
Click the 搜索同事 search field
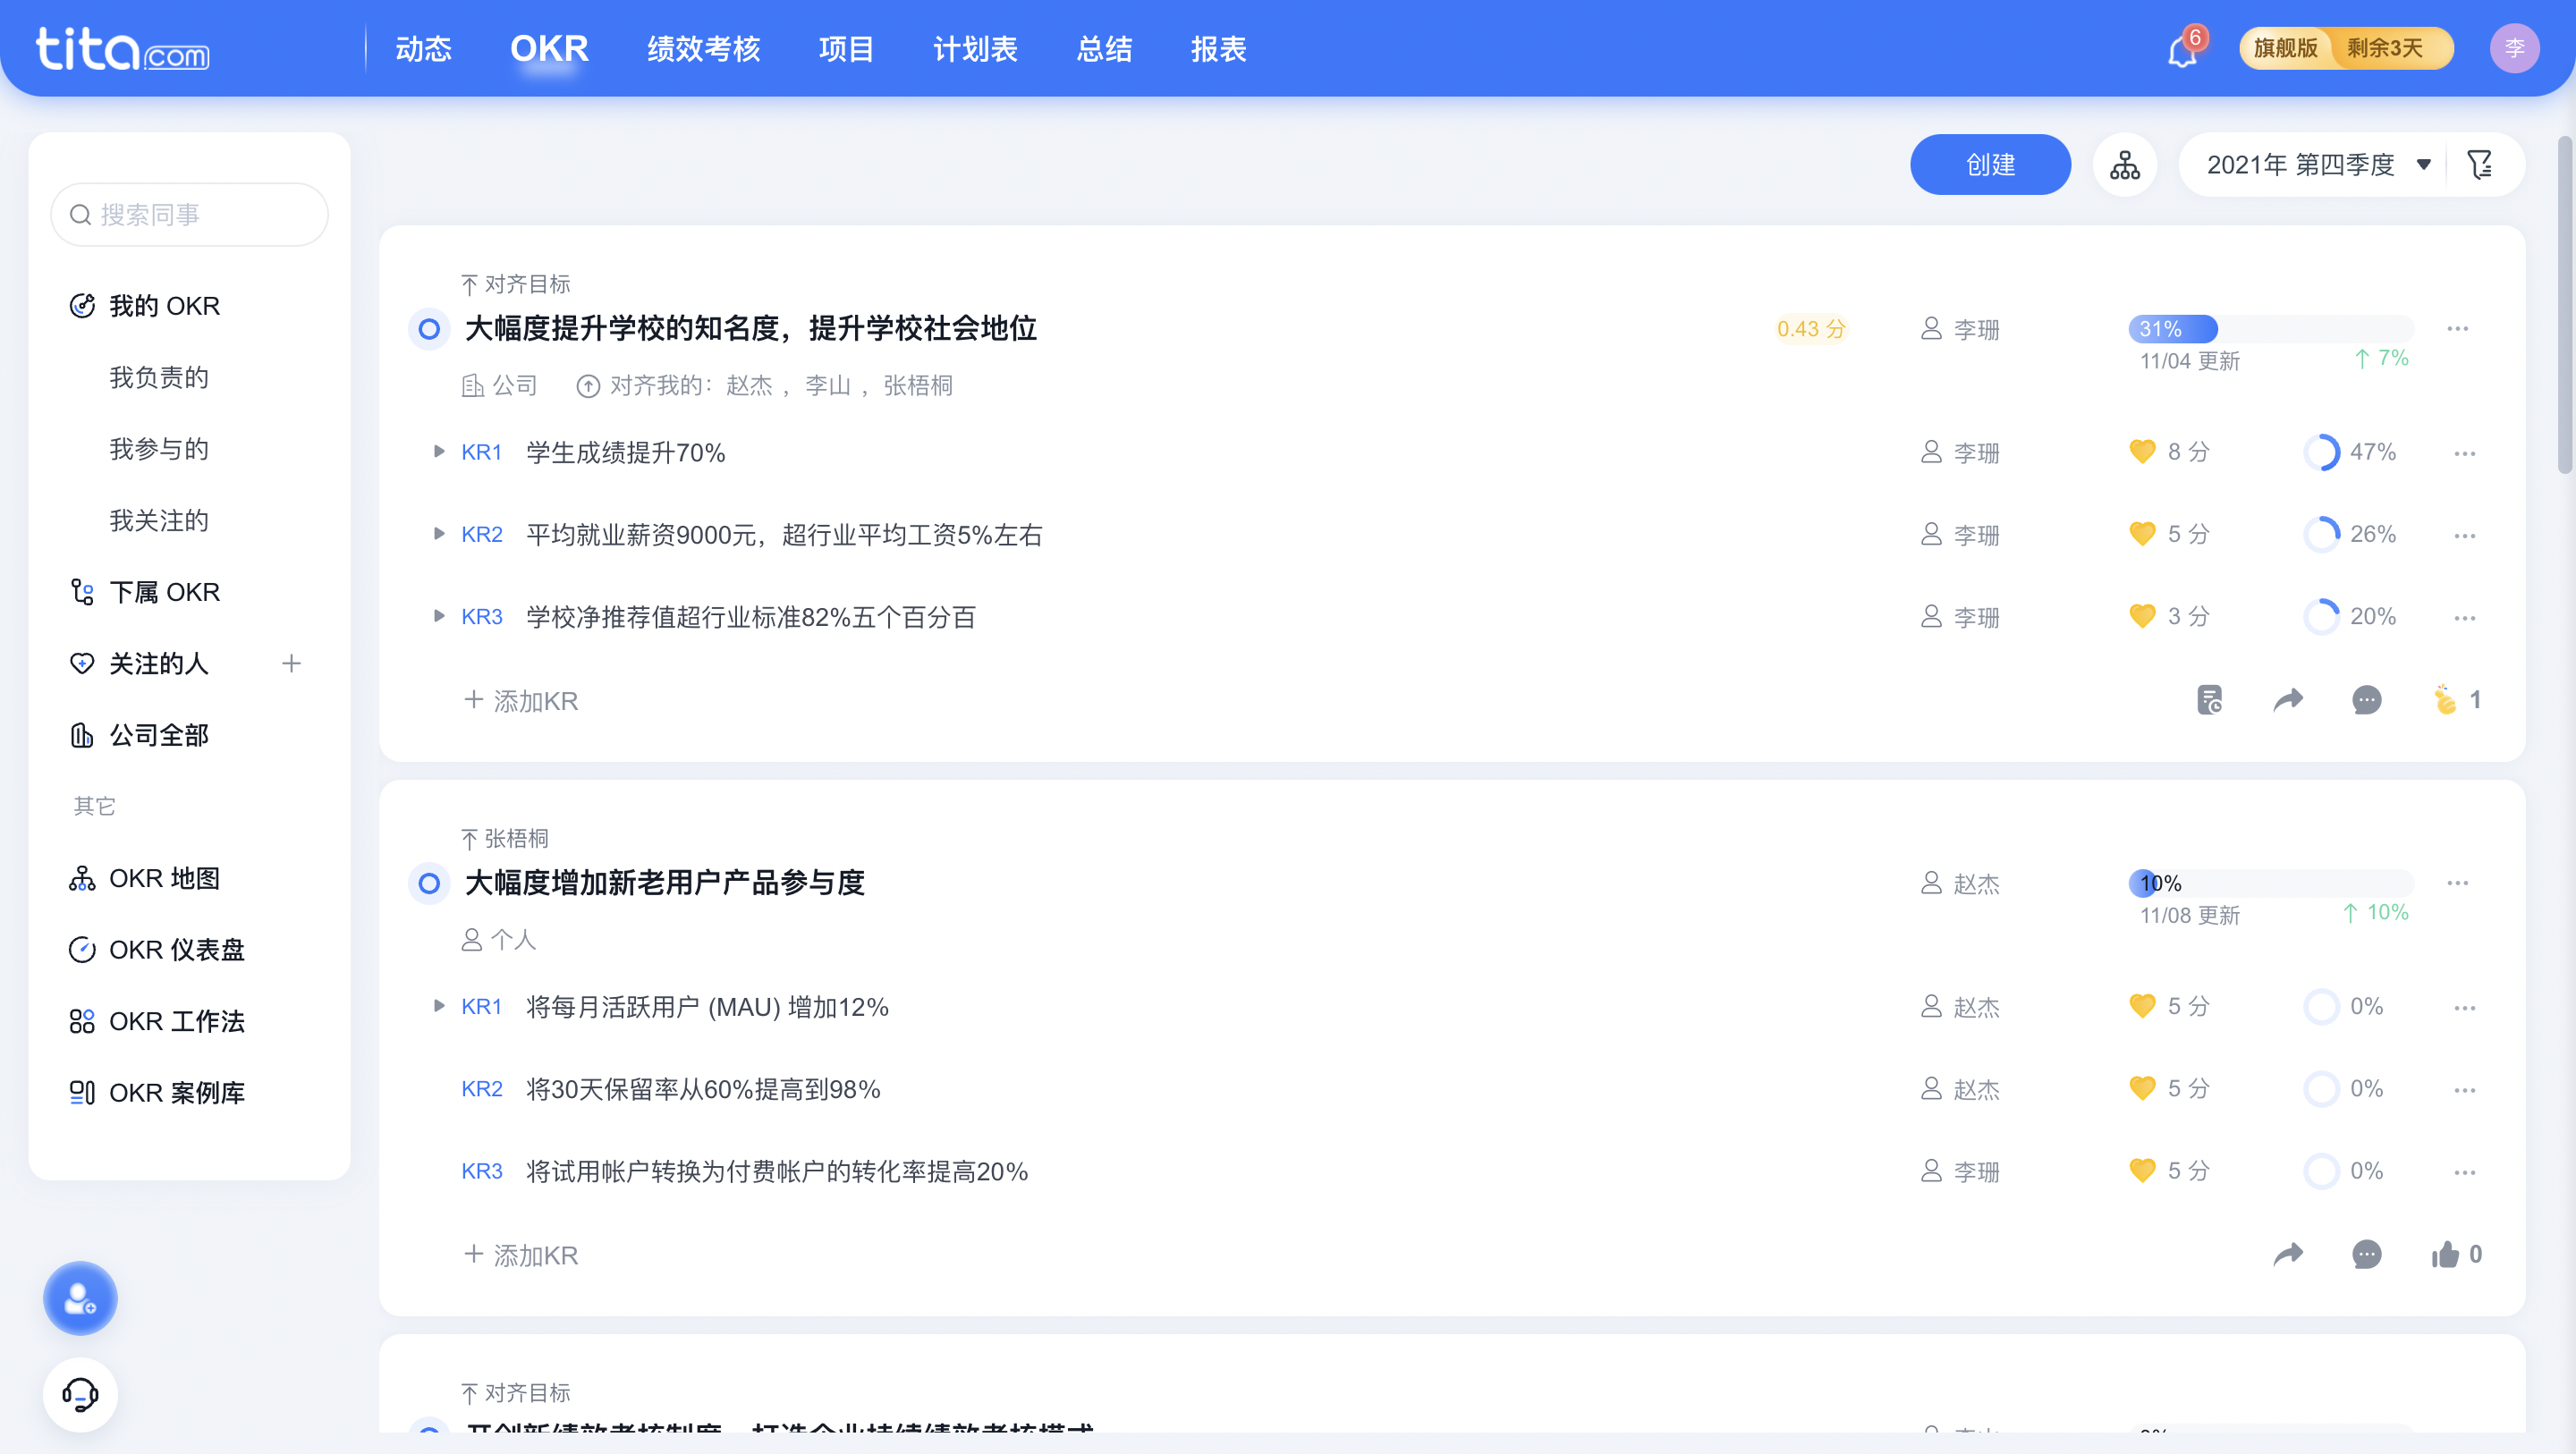coord(189,214)
